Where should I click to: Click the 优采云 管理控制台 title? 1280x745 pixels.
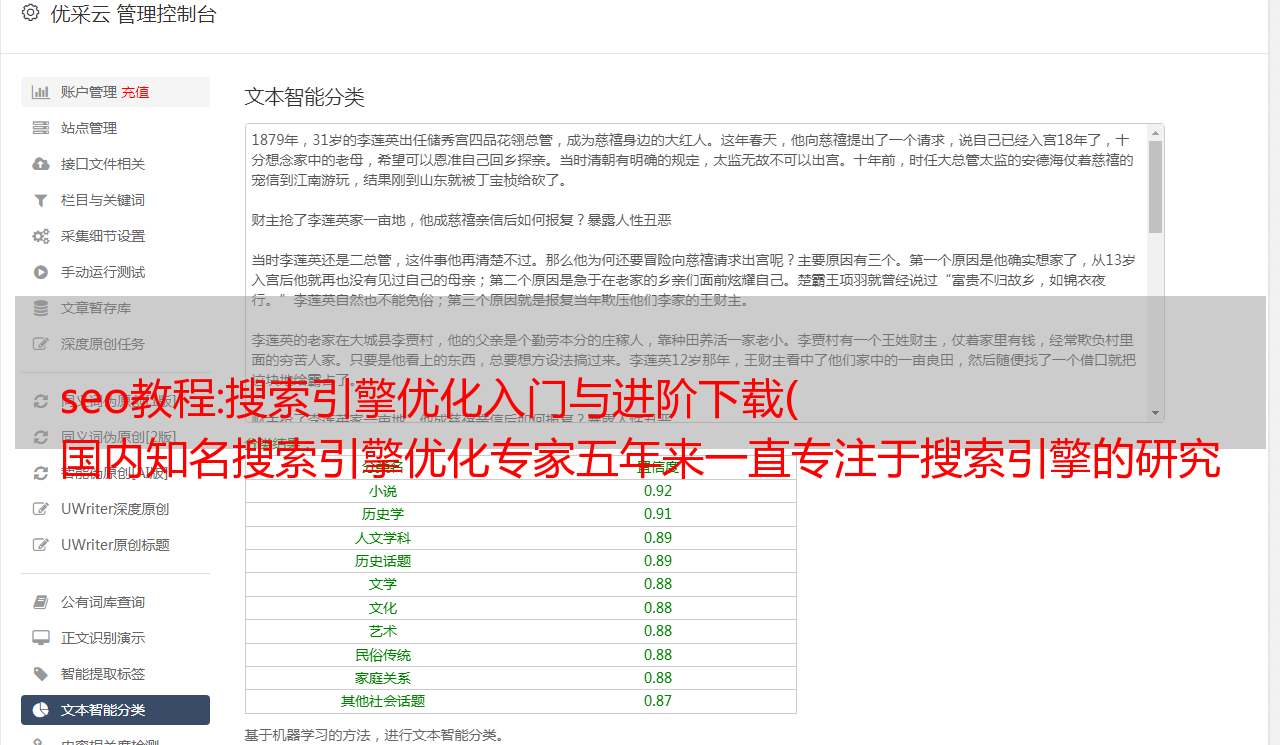133,14
